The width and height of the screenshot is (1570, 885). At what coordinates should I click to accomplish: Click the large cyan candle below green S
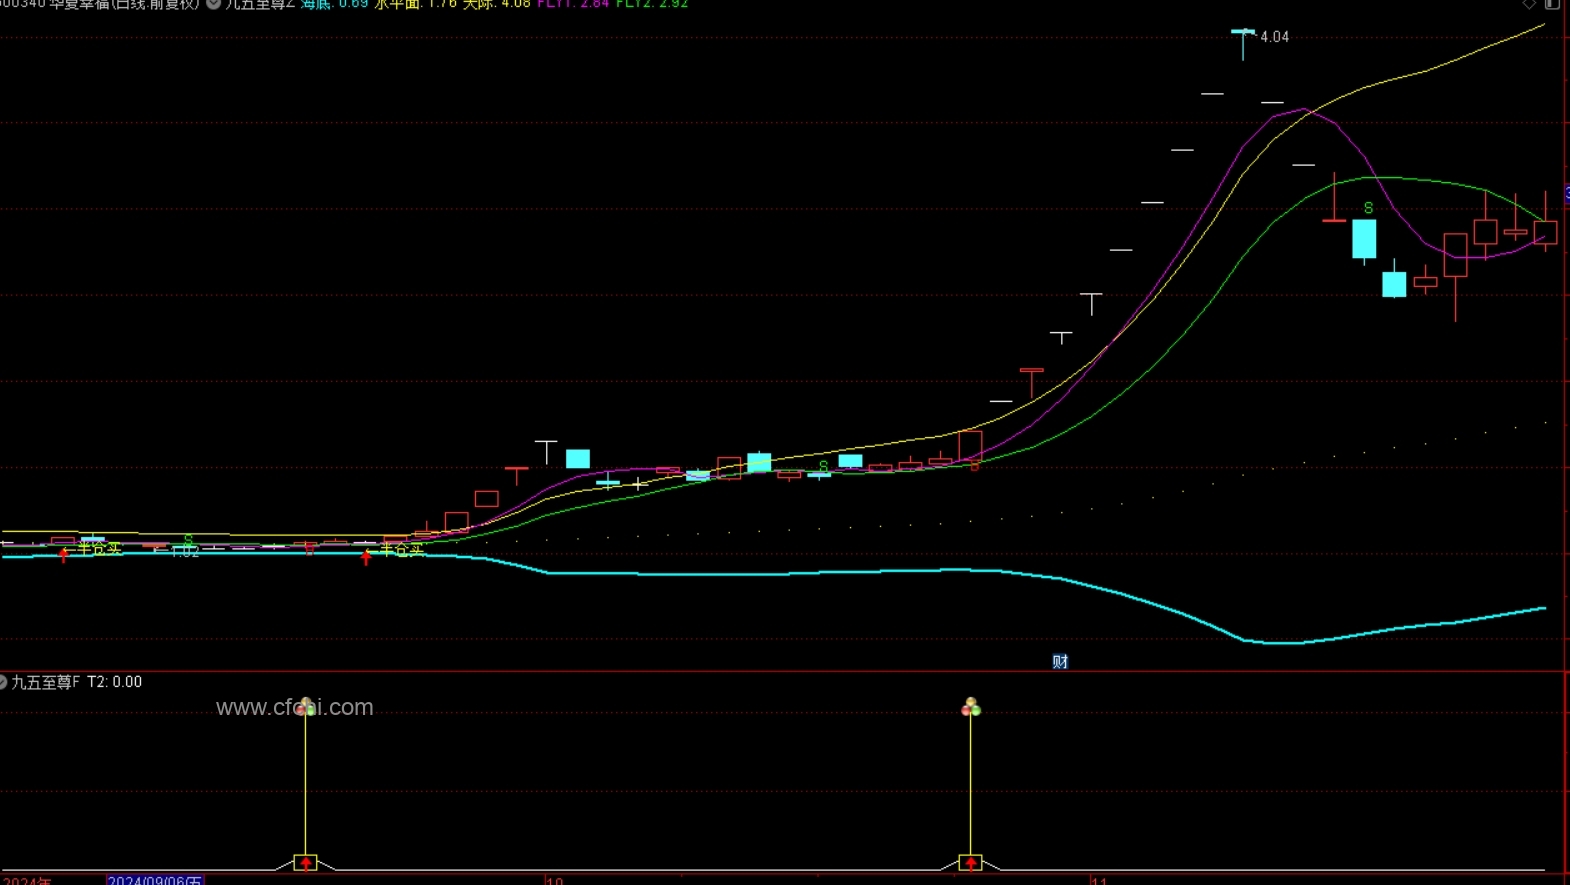click(x=1364, y=239)
